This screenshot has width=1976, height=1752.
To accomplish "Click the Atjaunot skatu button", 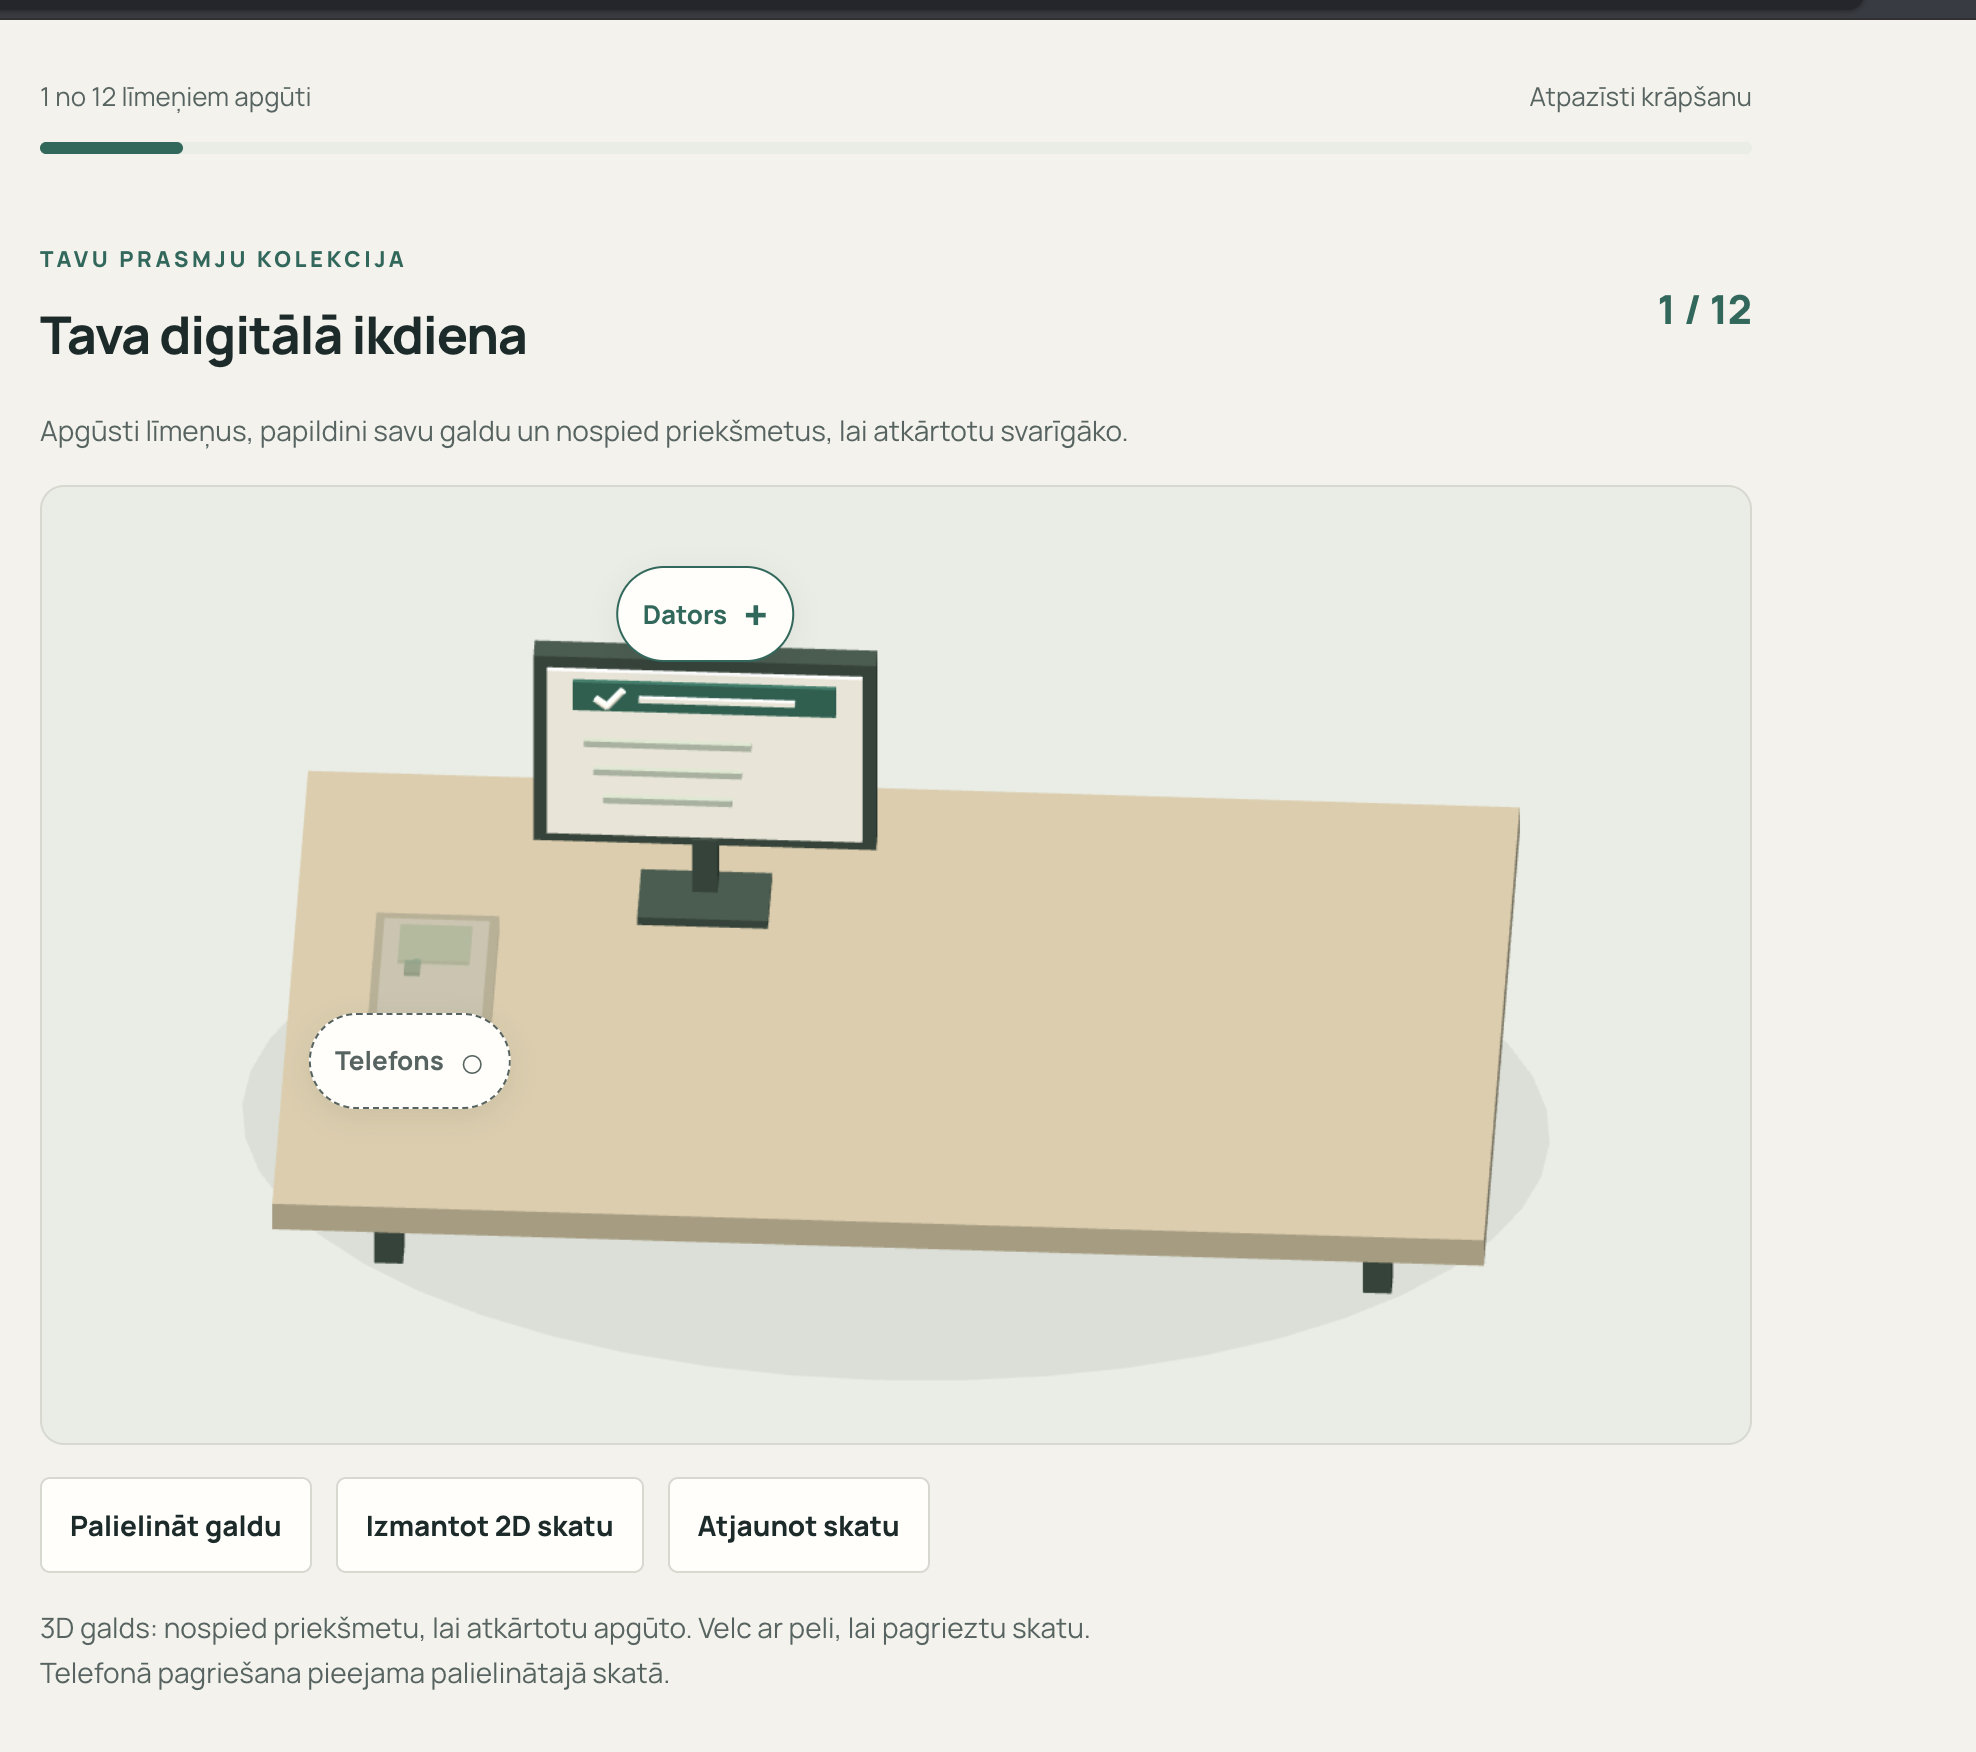I will (799, 1525).
